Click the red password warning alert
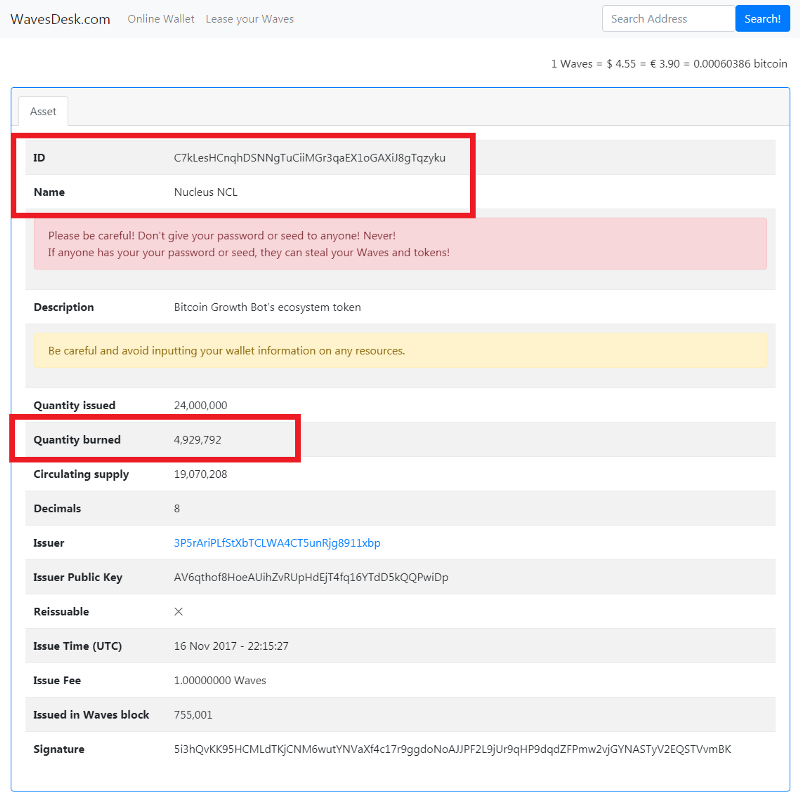The image size is (800, 804). click(x=400, y=244)
